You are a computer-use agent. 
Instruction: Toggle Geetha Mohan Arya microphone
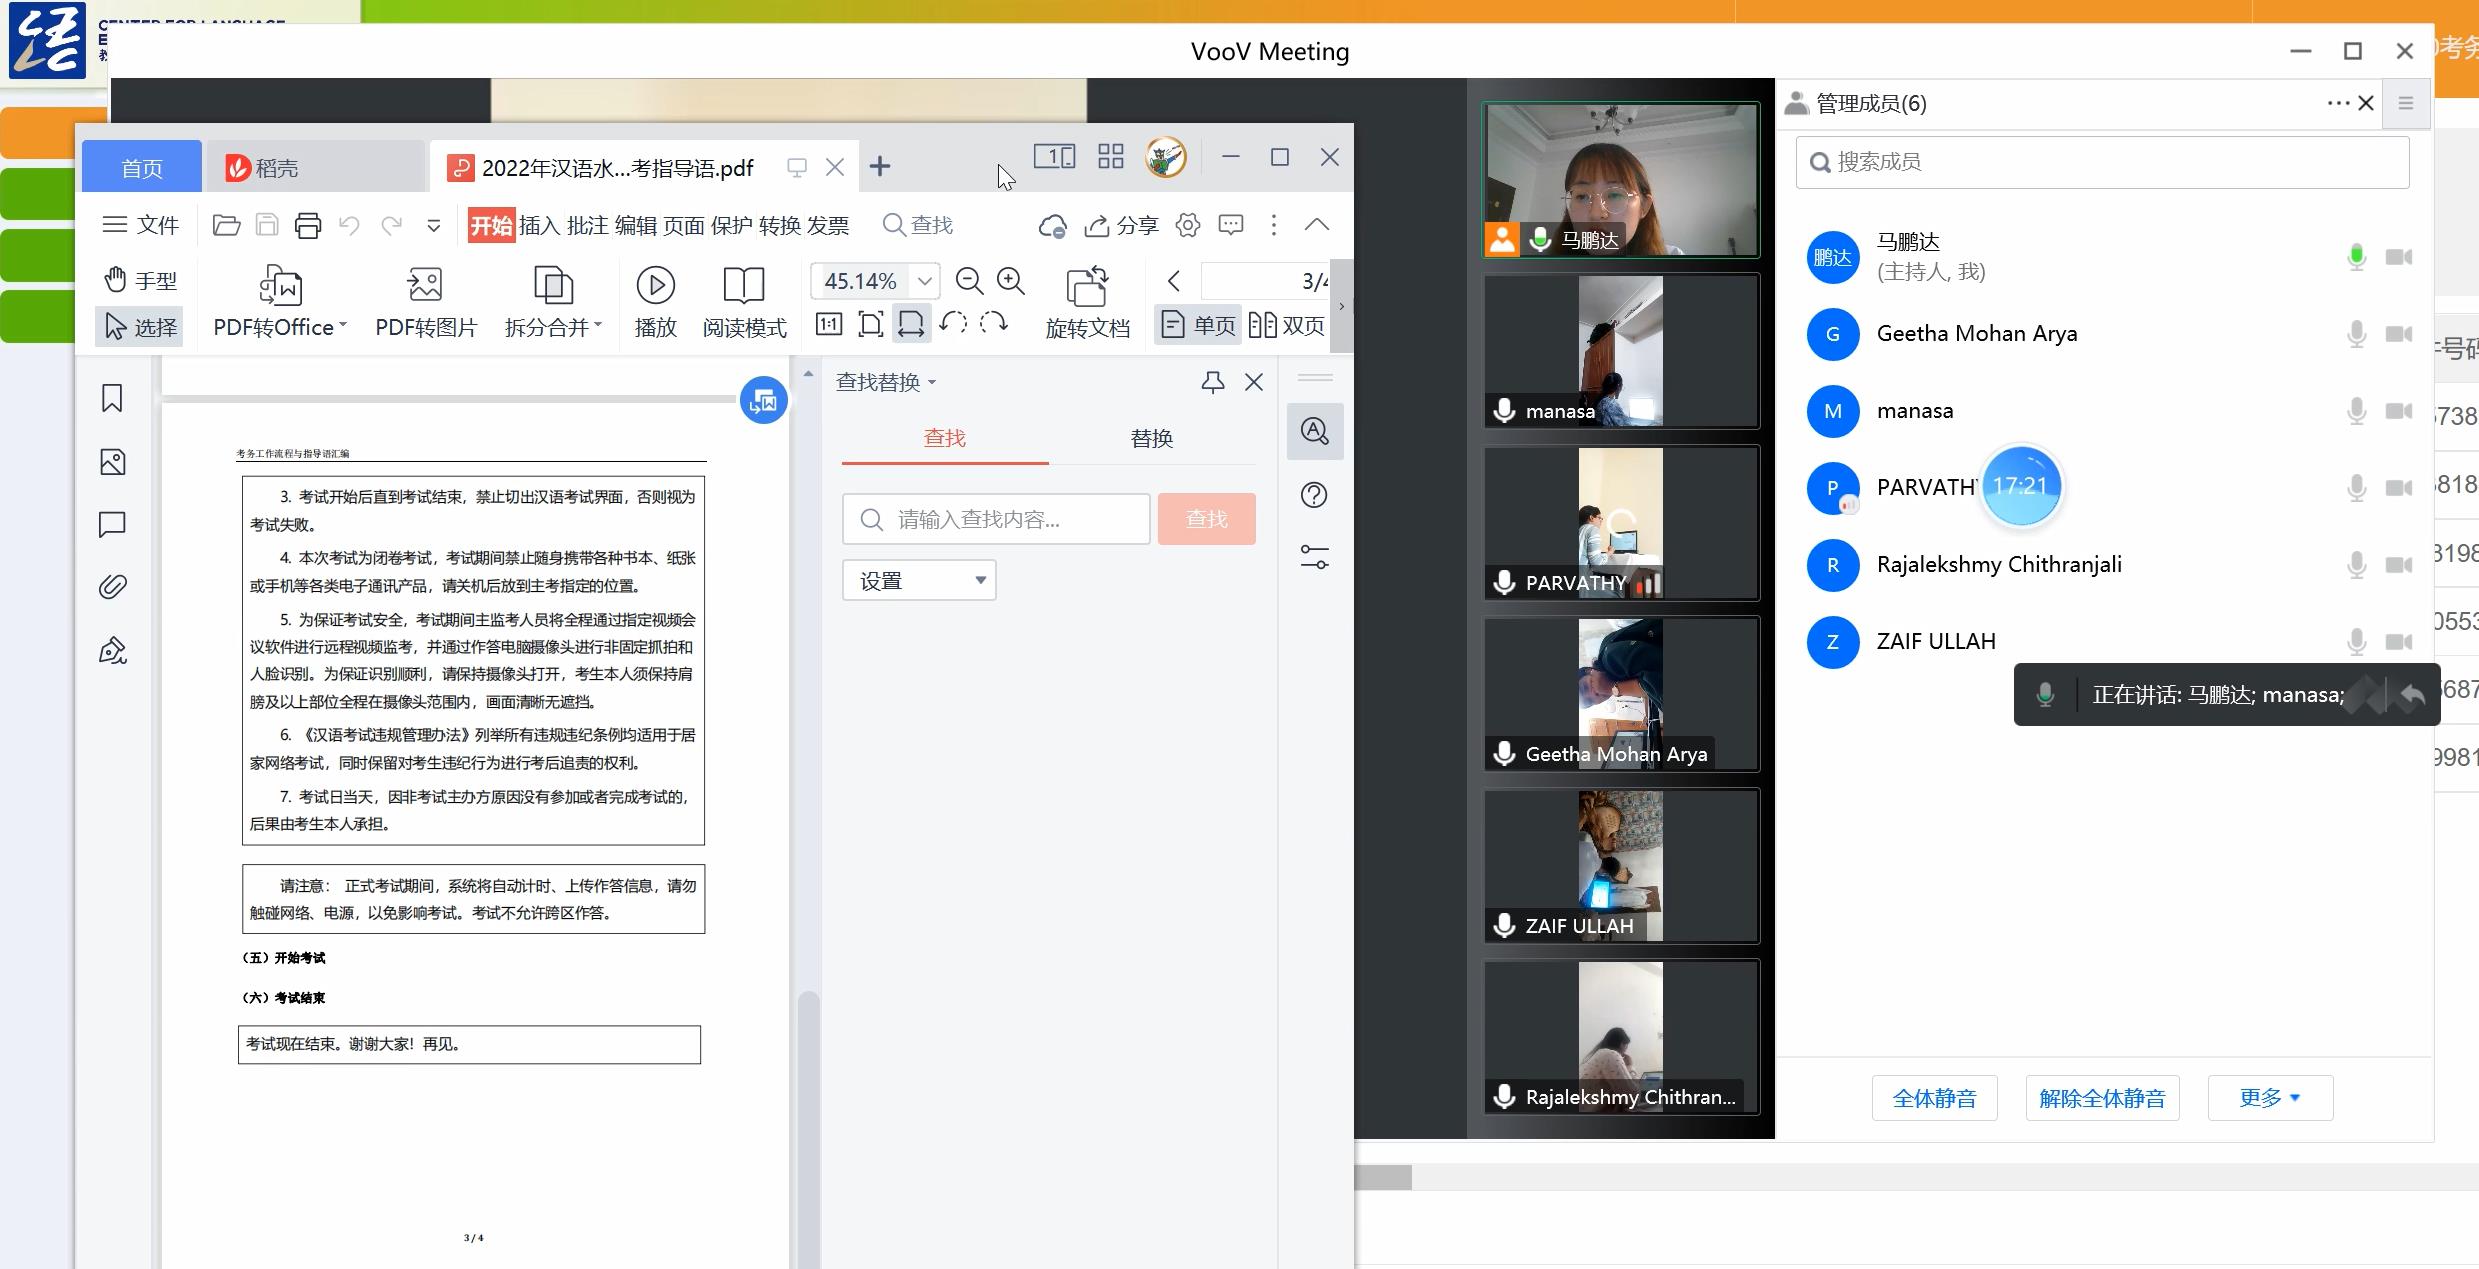[2356, 334]
